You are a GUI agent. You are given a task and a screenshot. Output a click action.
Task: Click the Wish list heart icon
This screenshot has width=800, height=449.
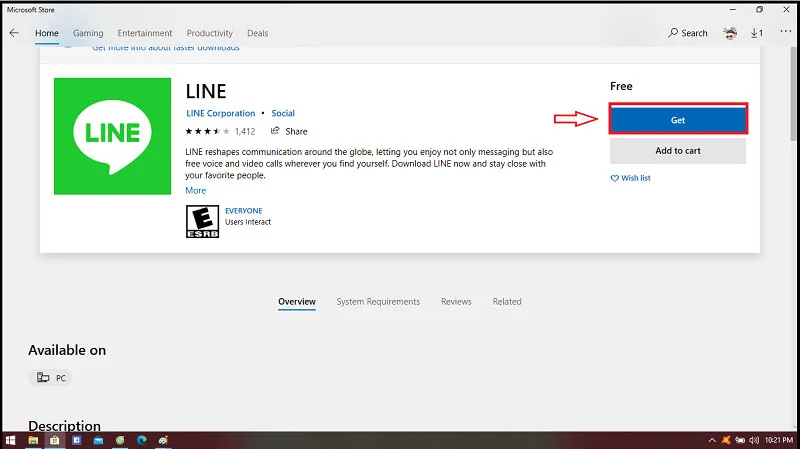tap(614, 178)
